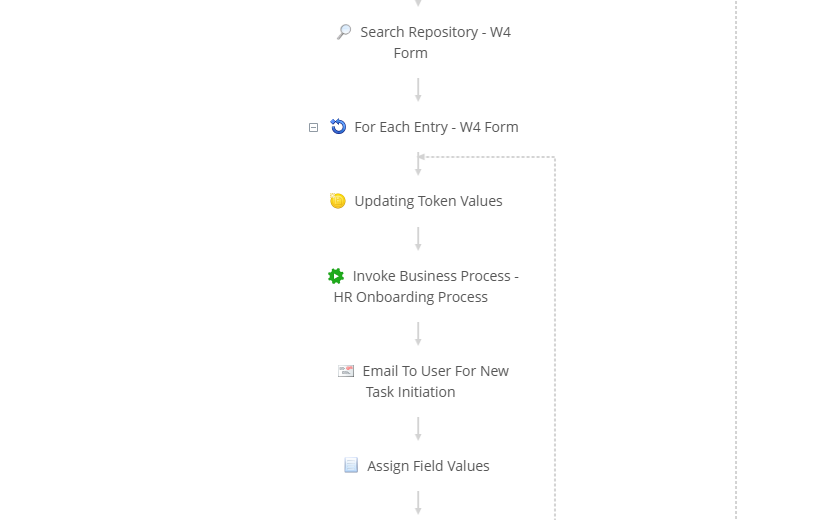
Task: Click connector arrow above Search Repository activity
Action: coord(418,4)
